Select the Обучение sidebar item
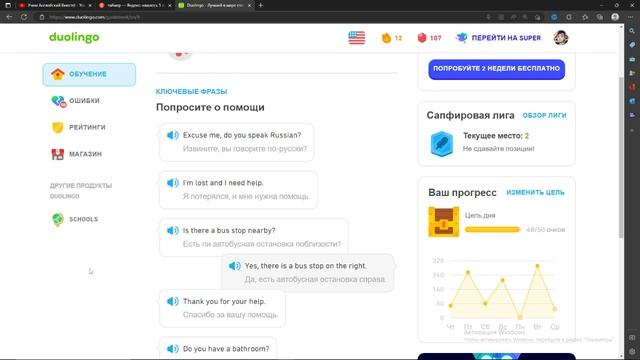640x360 pixels. point(89,74)
